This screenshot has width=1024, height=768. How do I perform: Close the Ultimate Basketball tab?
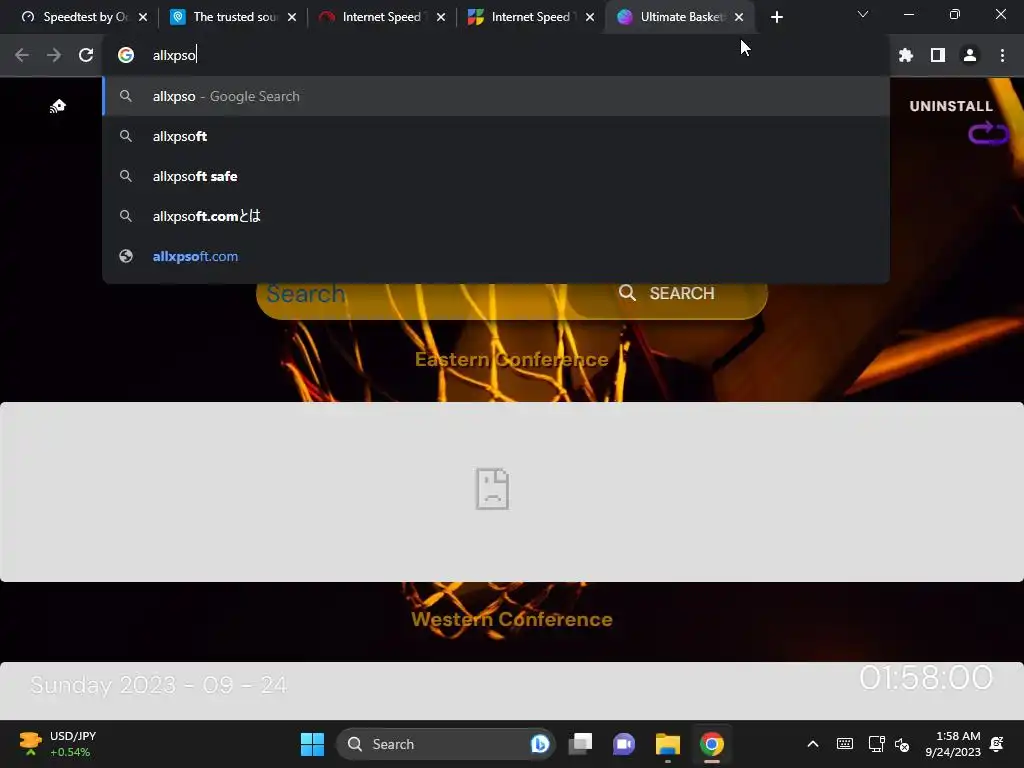click(739, 17)
